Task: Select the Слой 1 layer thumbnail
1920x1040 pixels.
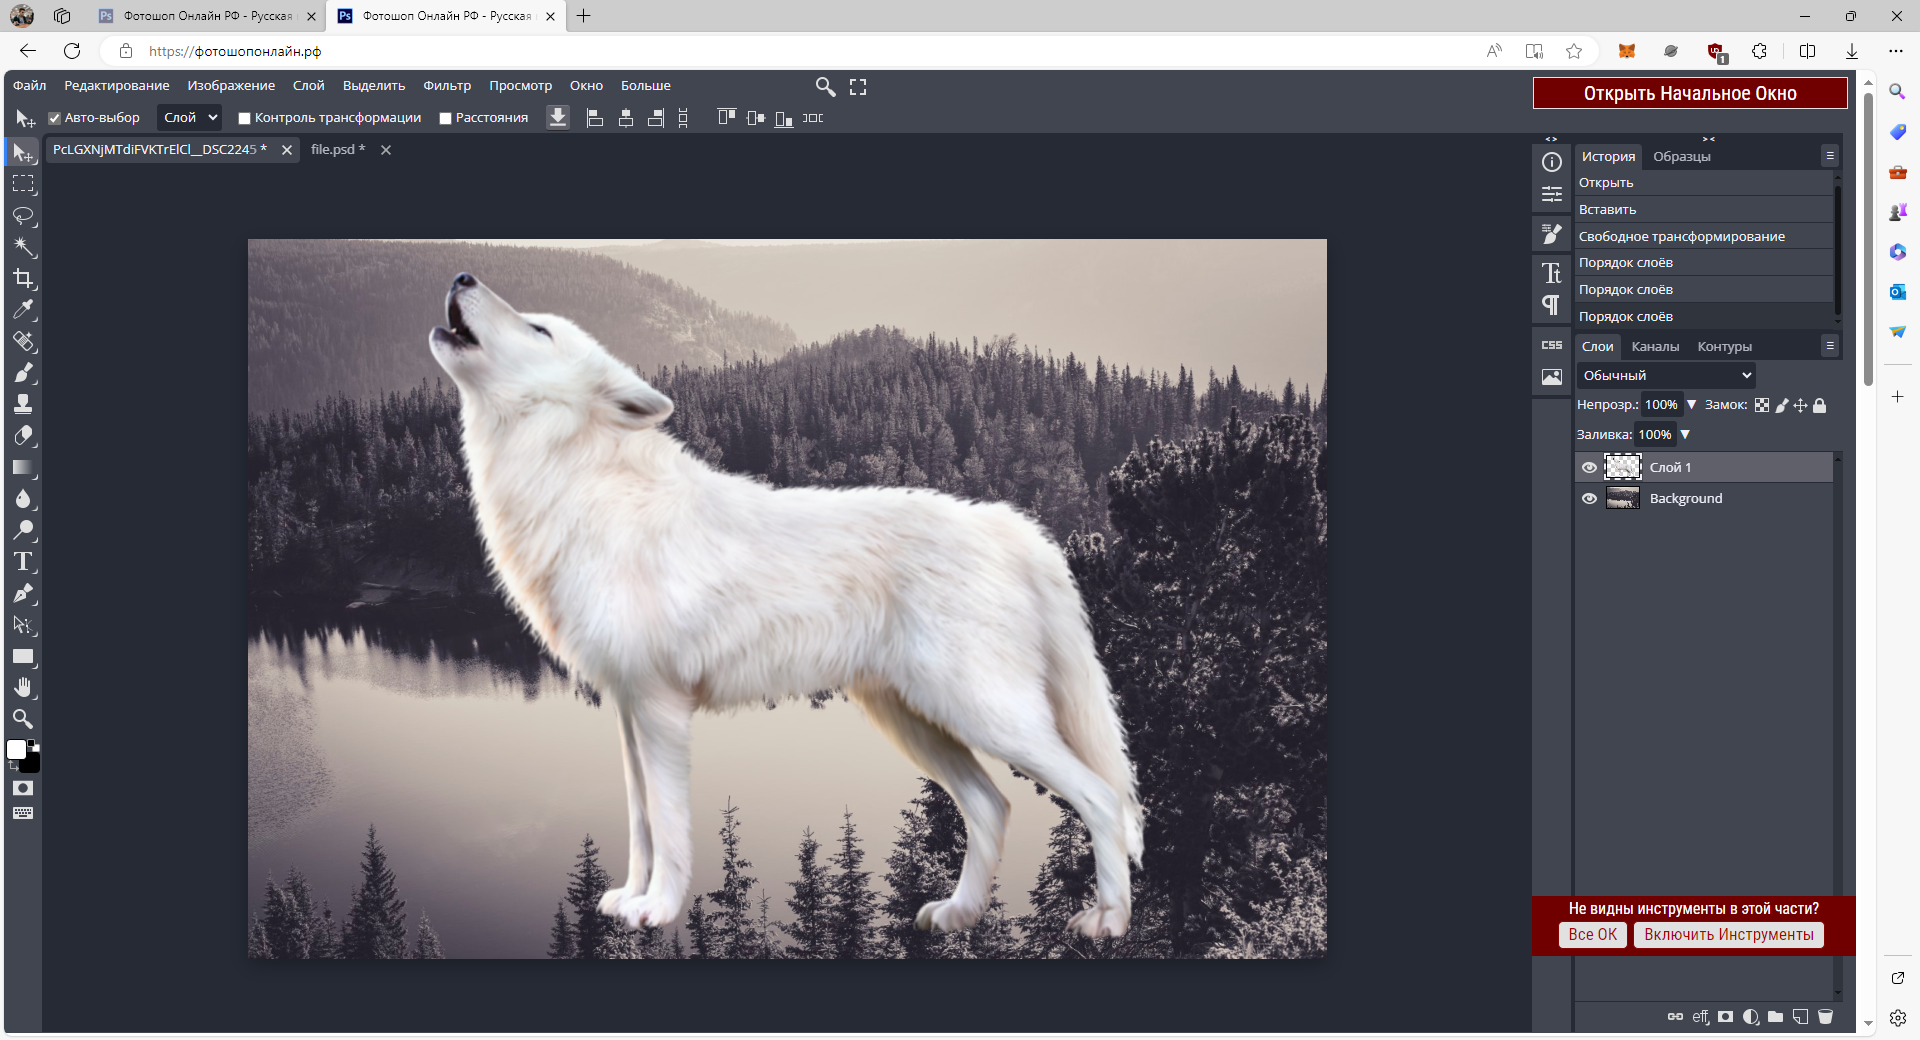Action: (1622, 467)
